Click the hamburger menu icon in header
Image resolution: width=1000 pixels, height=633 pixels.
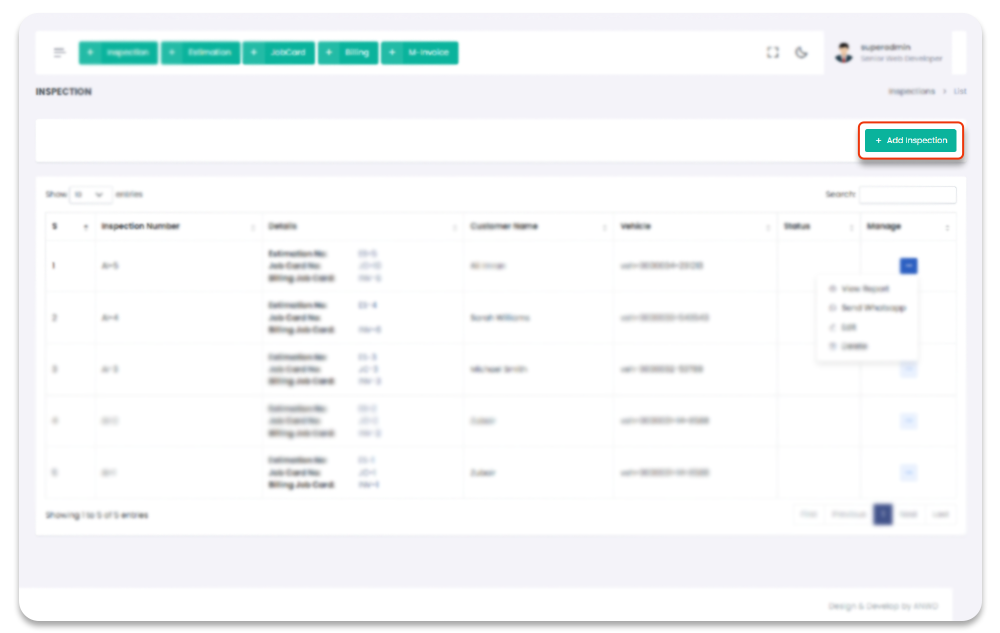[x=60, y=53]
